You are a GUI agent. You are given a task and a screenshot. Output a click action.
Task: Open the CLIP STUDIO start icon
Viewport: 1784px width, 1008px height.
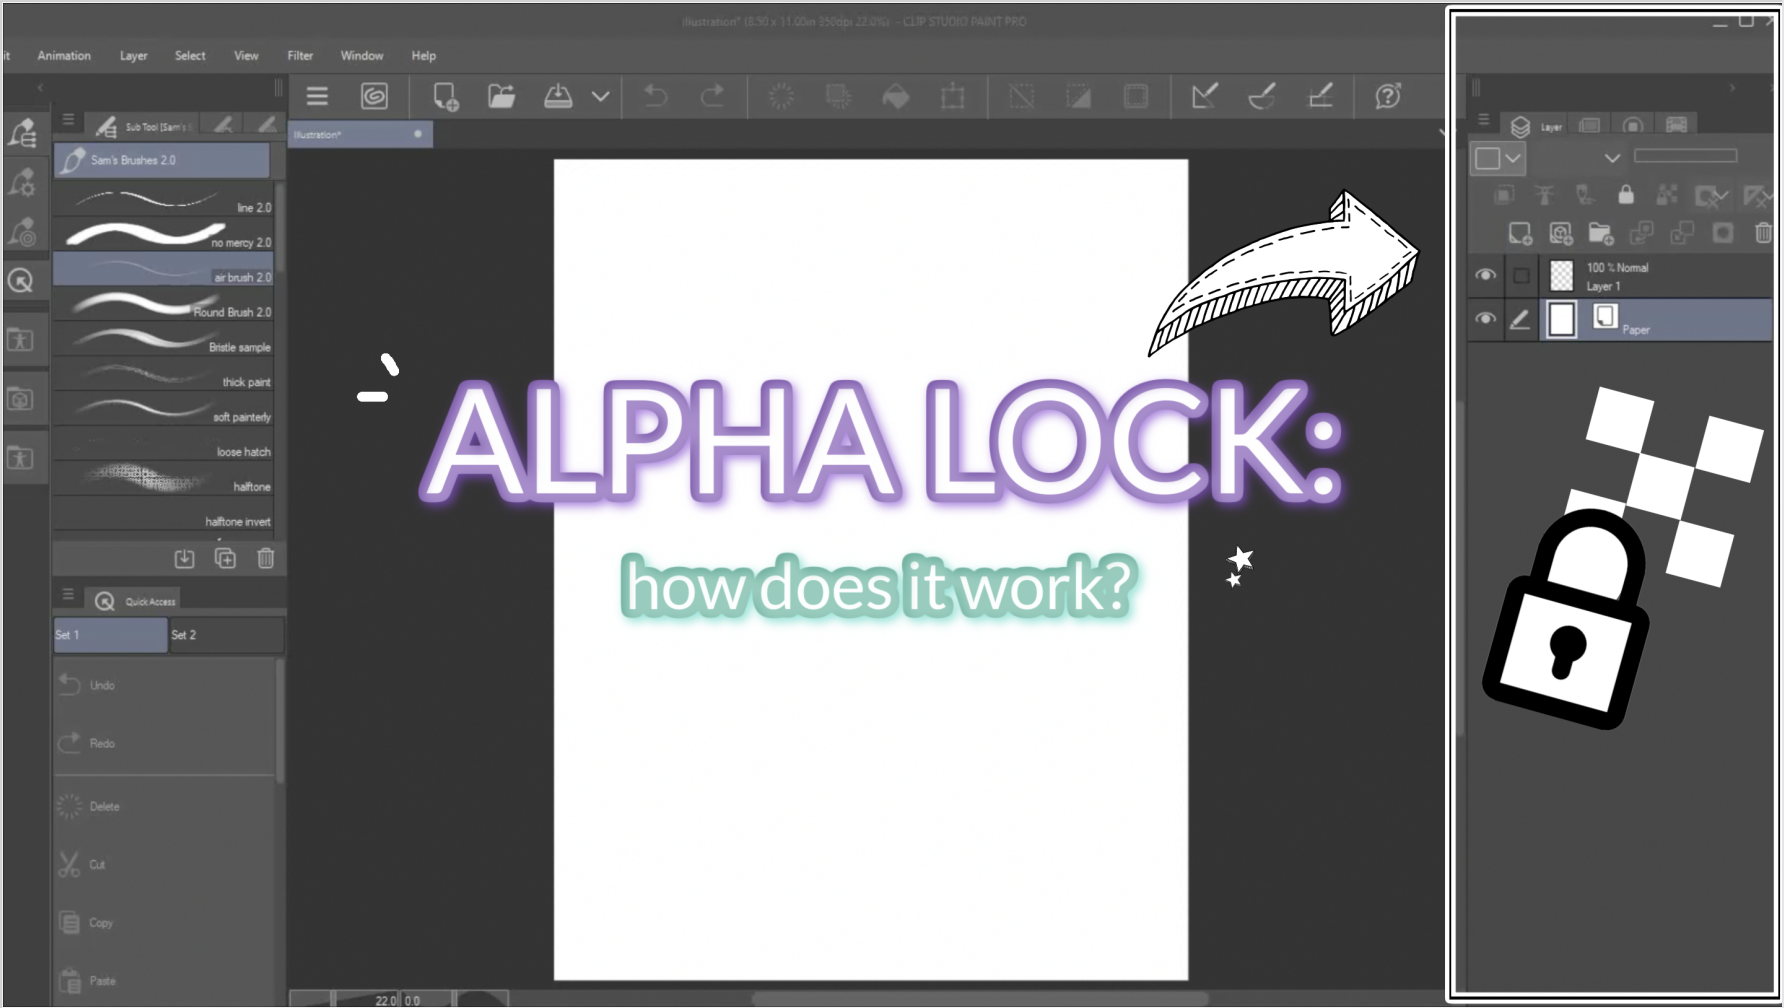374,95
